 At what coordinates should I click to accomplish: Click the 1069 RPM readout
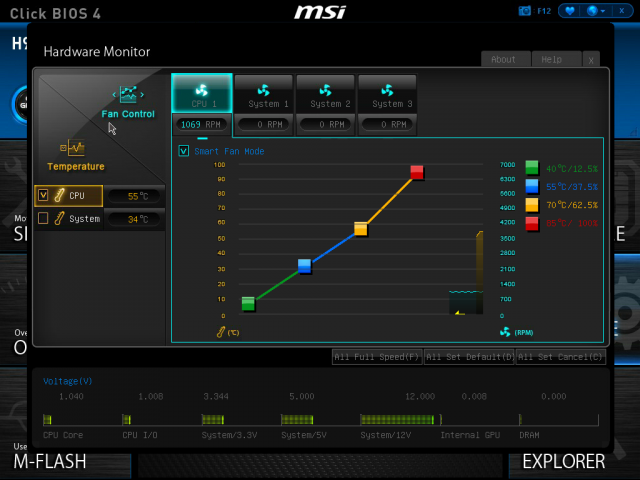(202, 124)
